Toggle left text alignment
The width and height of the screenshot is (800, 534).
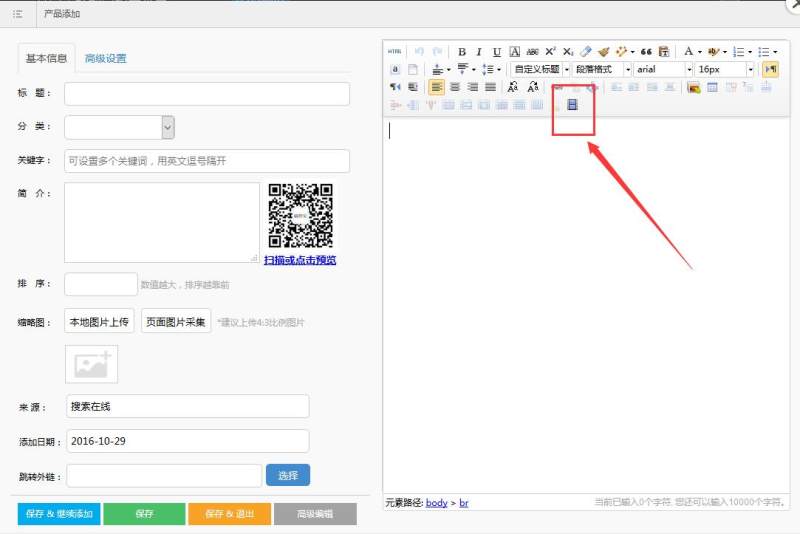click(x=437, y=87)
